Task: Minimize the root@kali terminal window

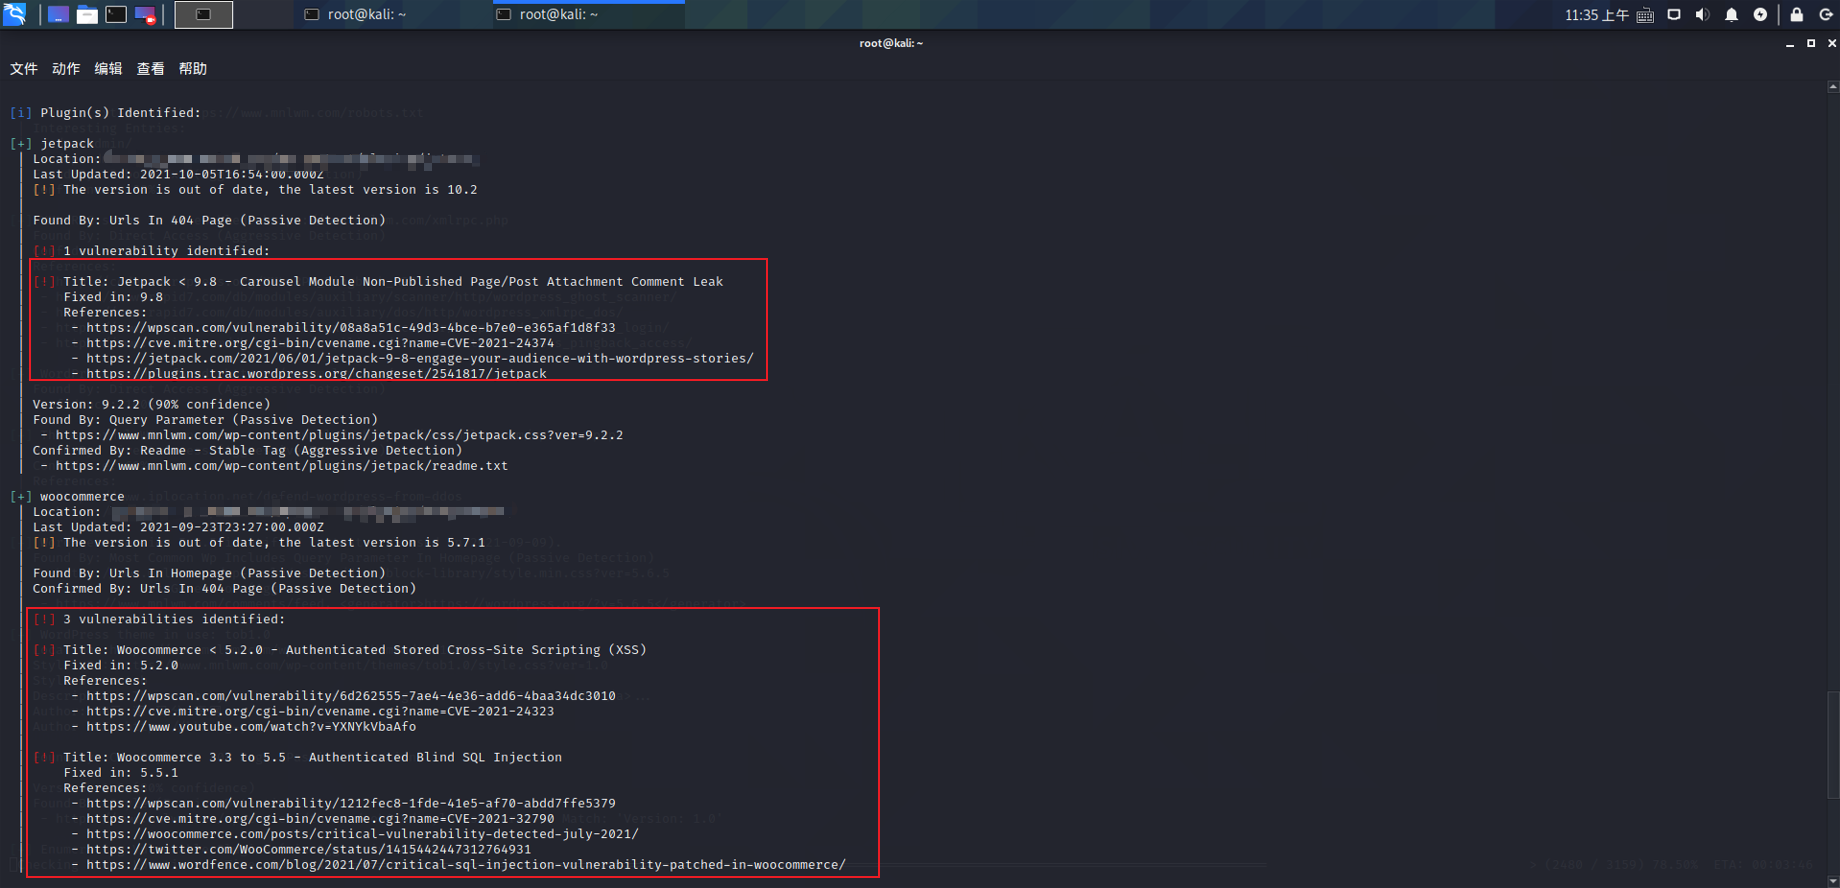Action: click(1790, 44)
